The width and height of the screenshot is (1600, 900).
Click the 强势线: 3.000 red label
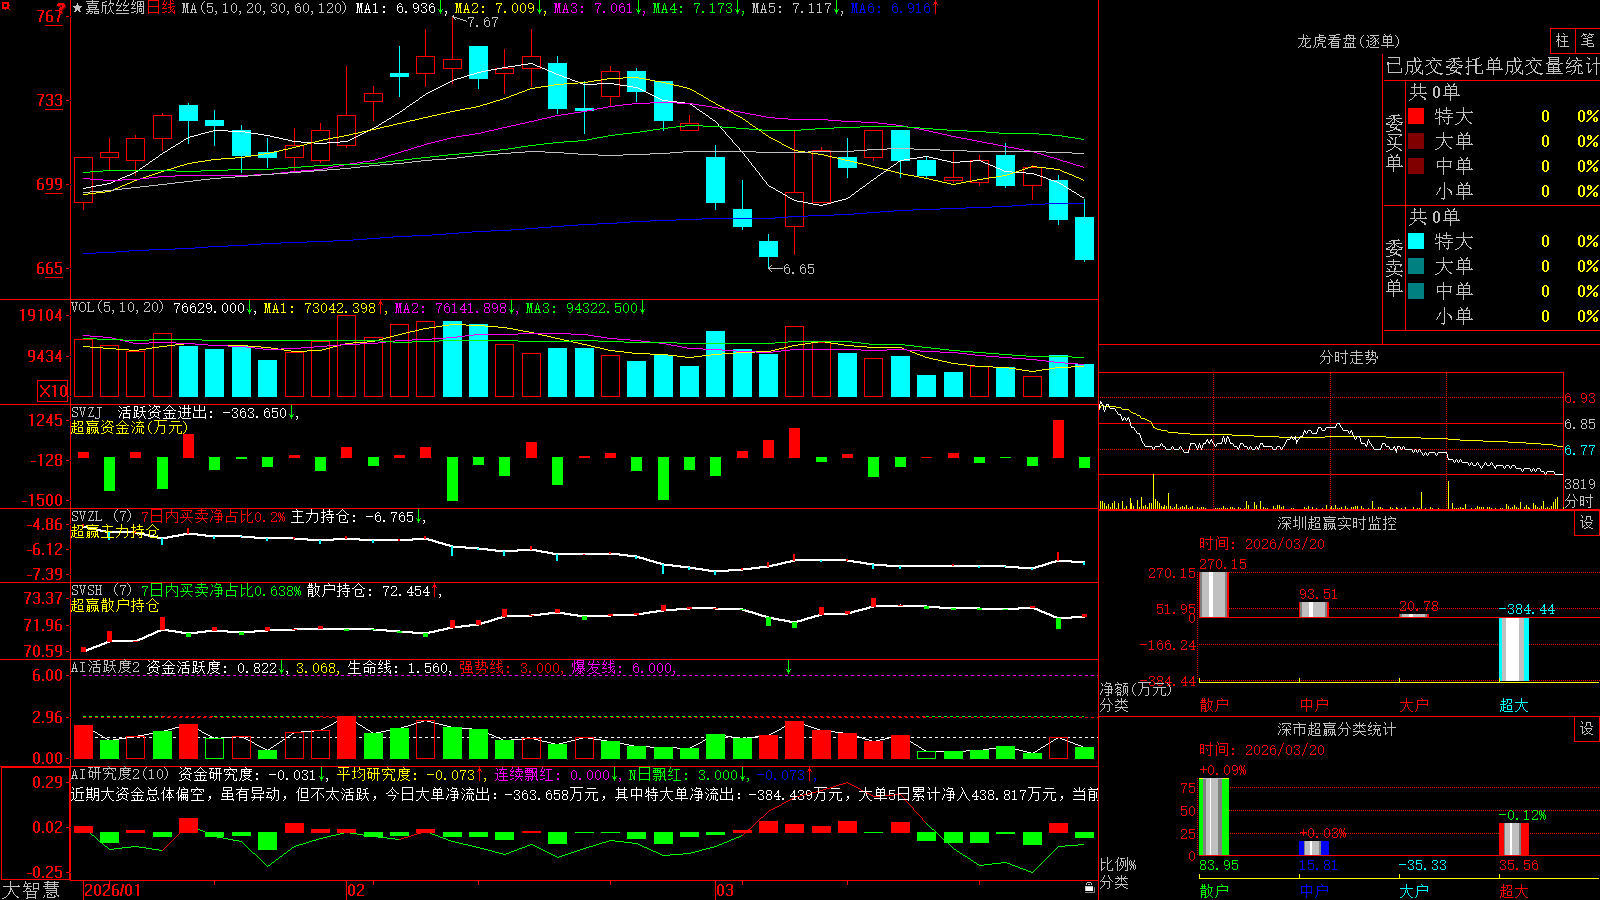510,667
